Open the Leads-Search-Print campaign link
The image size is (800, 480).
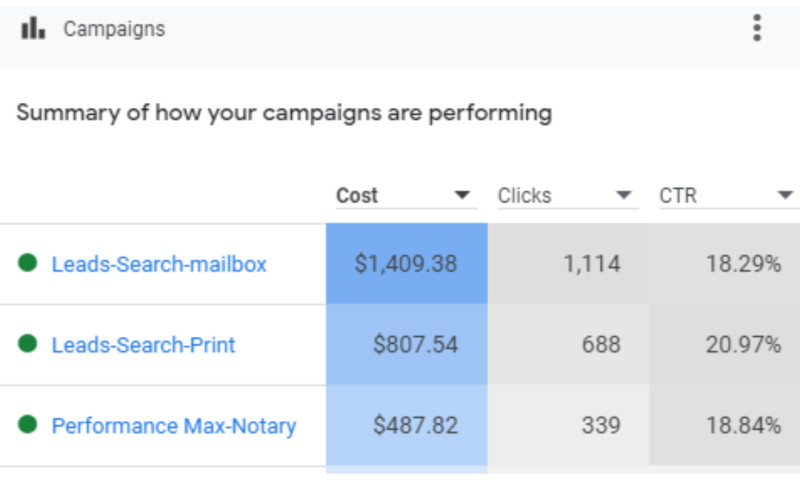pyautogui.click(x=143, y=345)
